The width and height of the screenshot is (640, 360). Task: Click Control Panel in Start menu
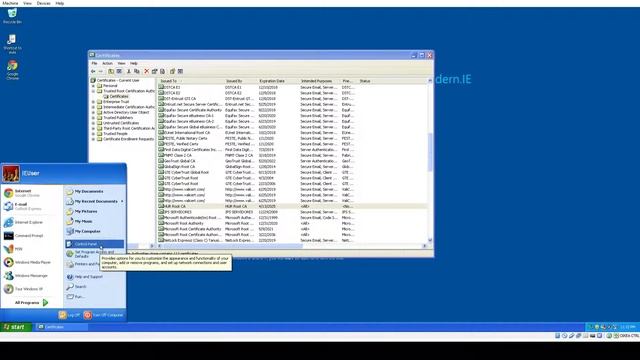[x=94, y=244]
